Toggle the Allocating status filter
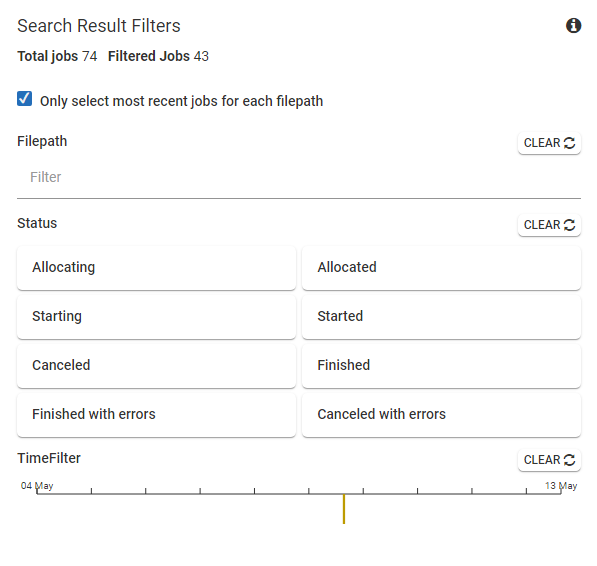The width and height of the screenshot is (597, 566). point(156,268)
